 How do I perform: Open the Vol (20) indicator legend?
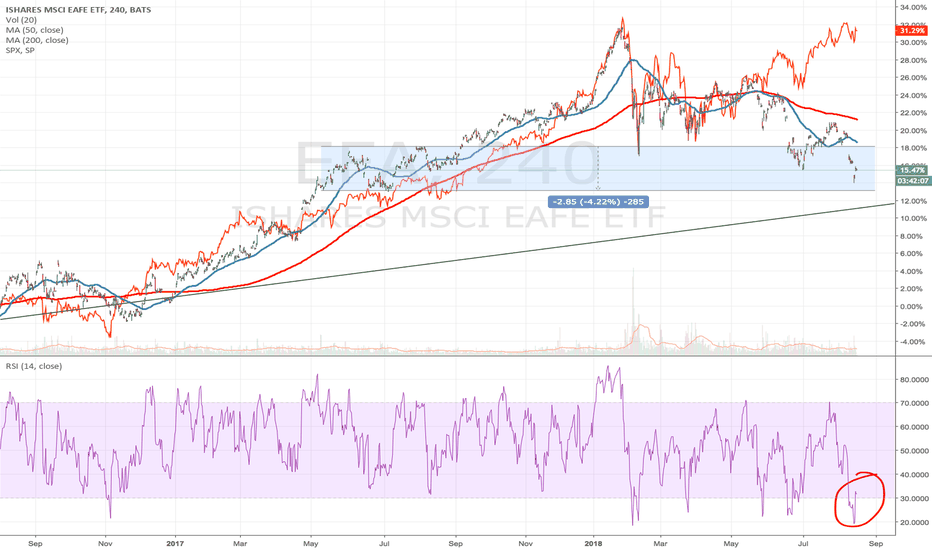(21, 20)
